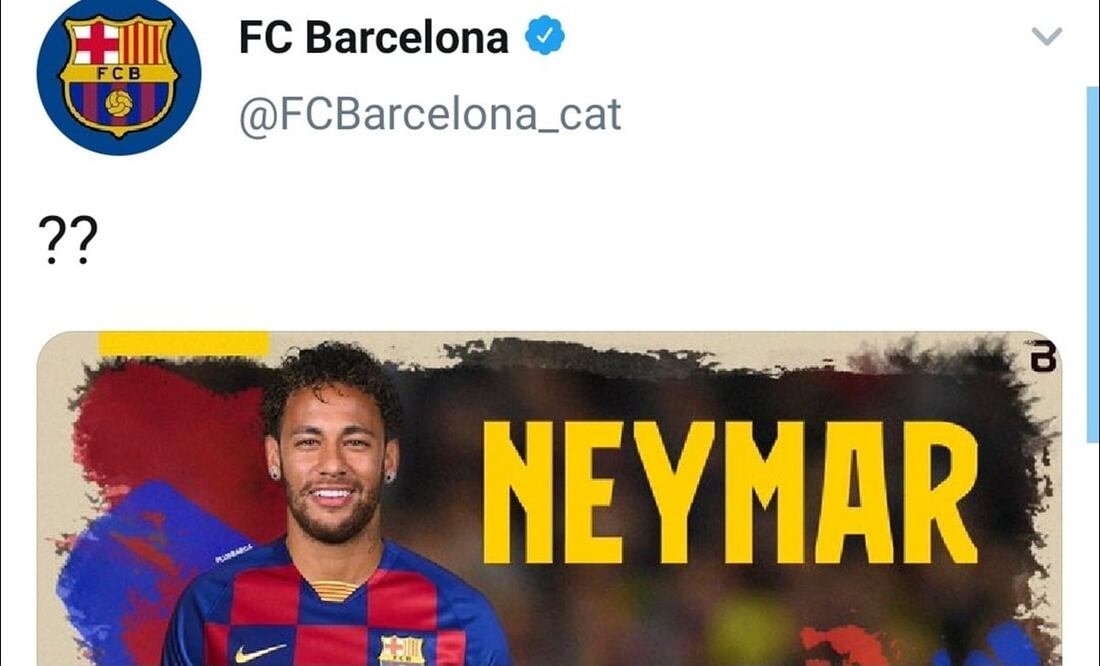Click the yellow bar atop the image
This screenshot has width=1100, height=666.
tap(184, 343)
